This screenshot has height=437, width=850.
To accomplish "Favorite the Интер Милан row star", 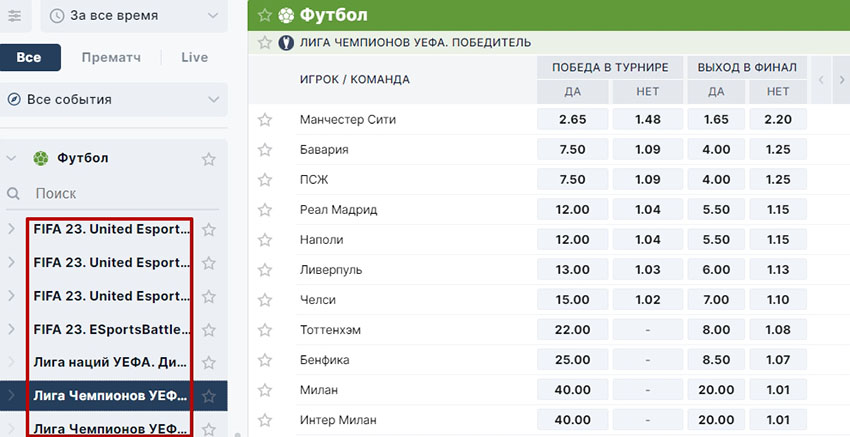I will (x=265, y=420).
